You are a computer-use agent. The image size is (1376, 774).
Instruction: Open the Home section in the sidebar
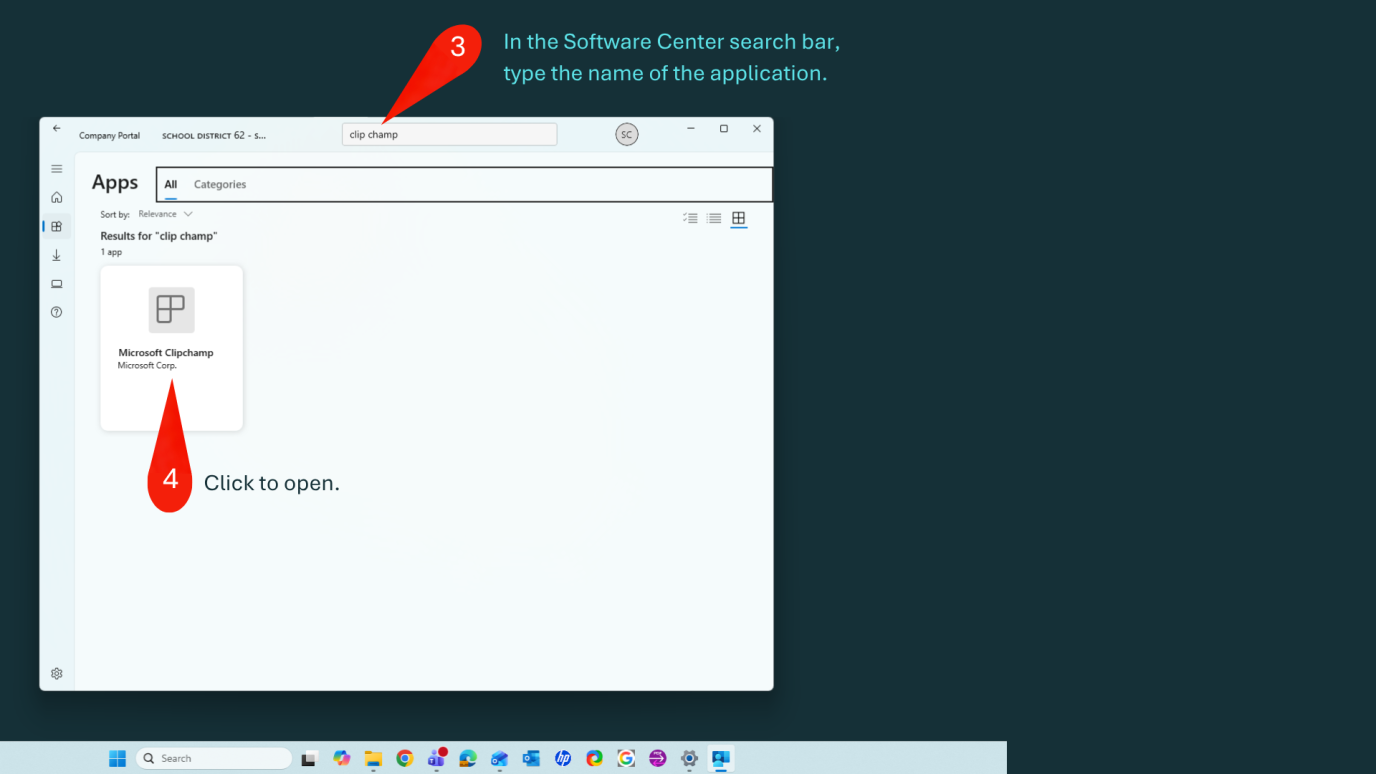[x=57, y=197]
